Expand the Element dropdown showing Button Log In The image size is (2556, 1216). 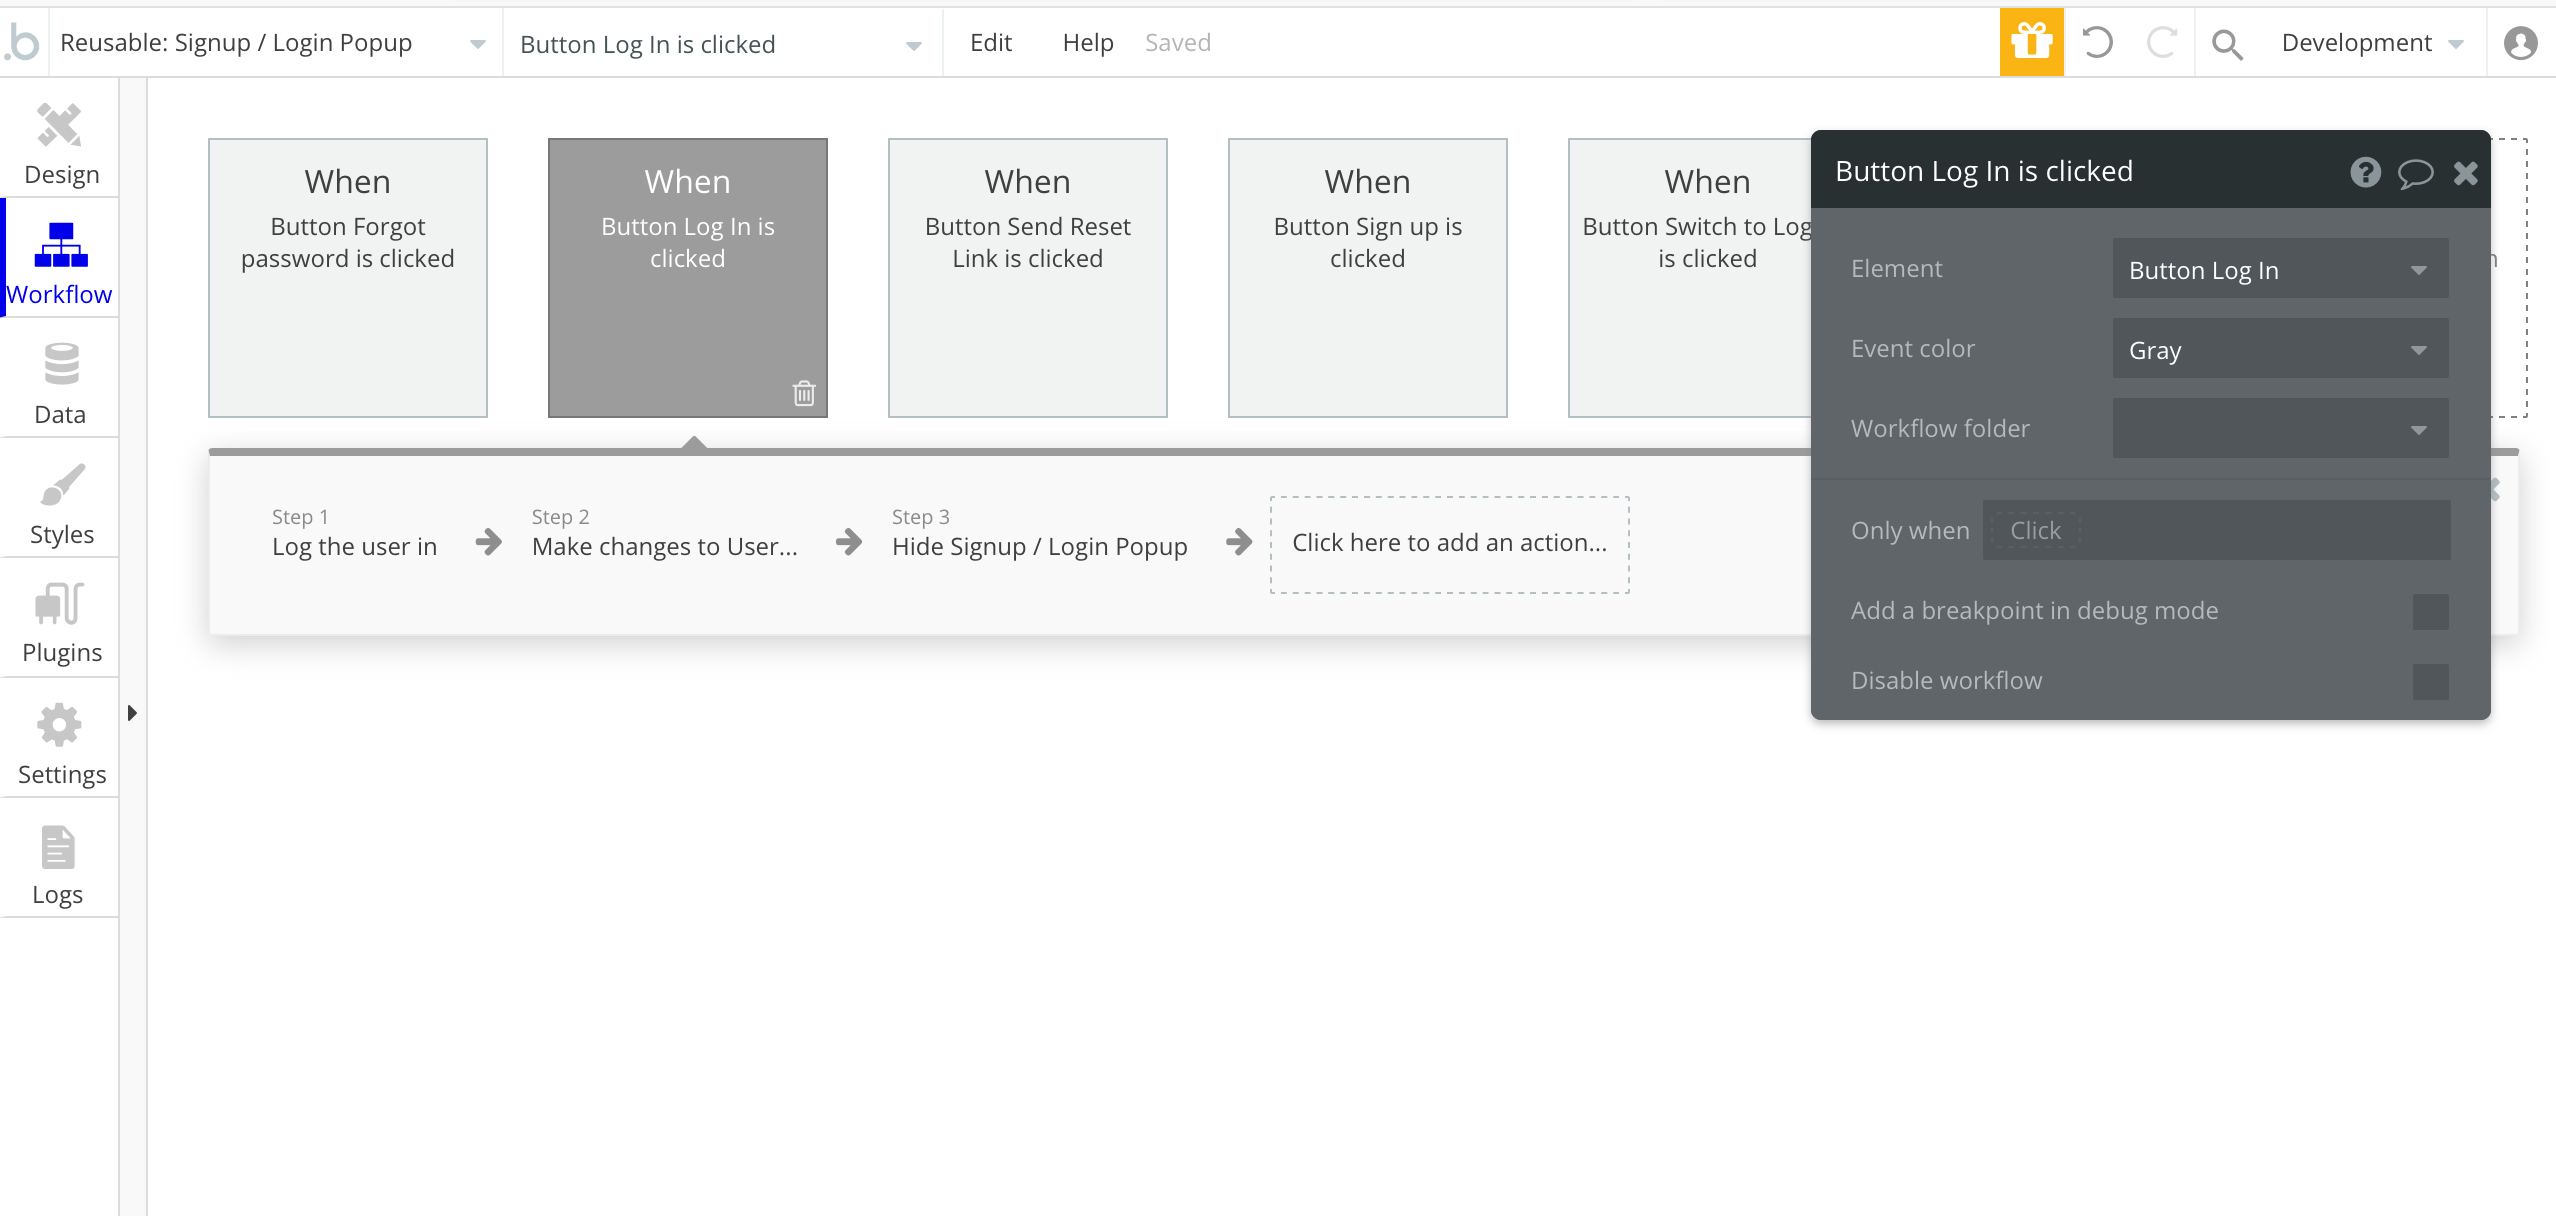(x=2280, y=269)
